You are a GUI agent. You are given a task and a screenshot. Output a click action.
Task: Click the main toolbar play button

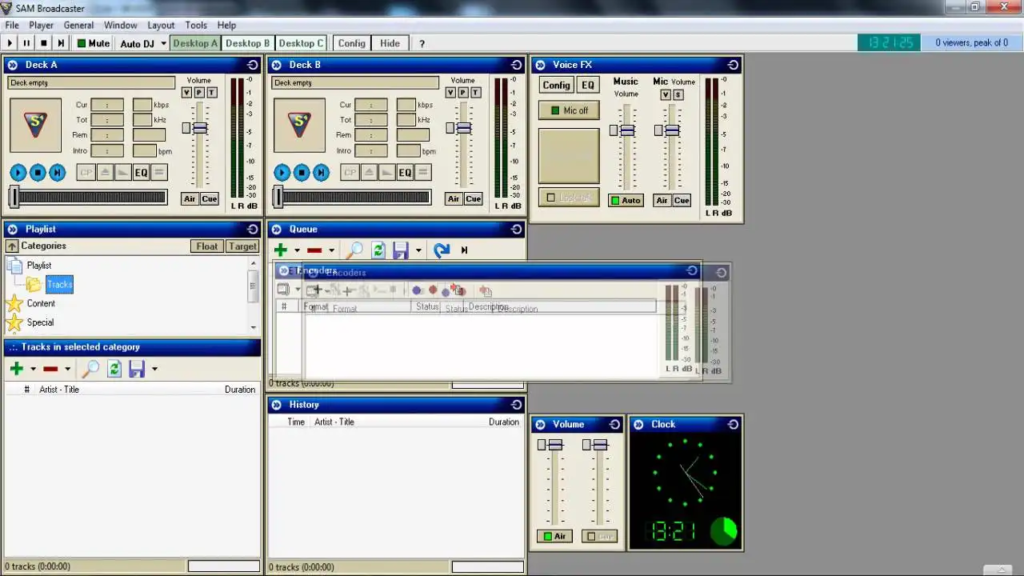10,43
